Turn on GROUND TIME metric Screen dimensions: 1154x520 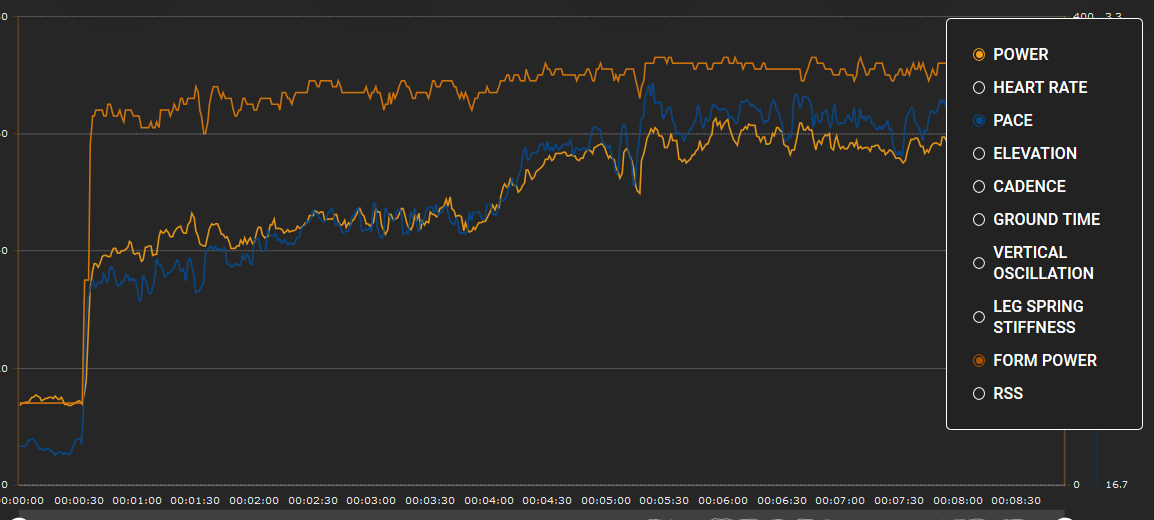click(x=979, y=220)
